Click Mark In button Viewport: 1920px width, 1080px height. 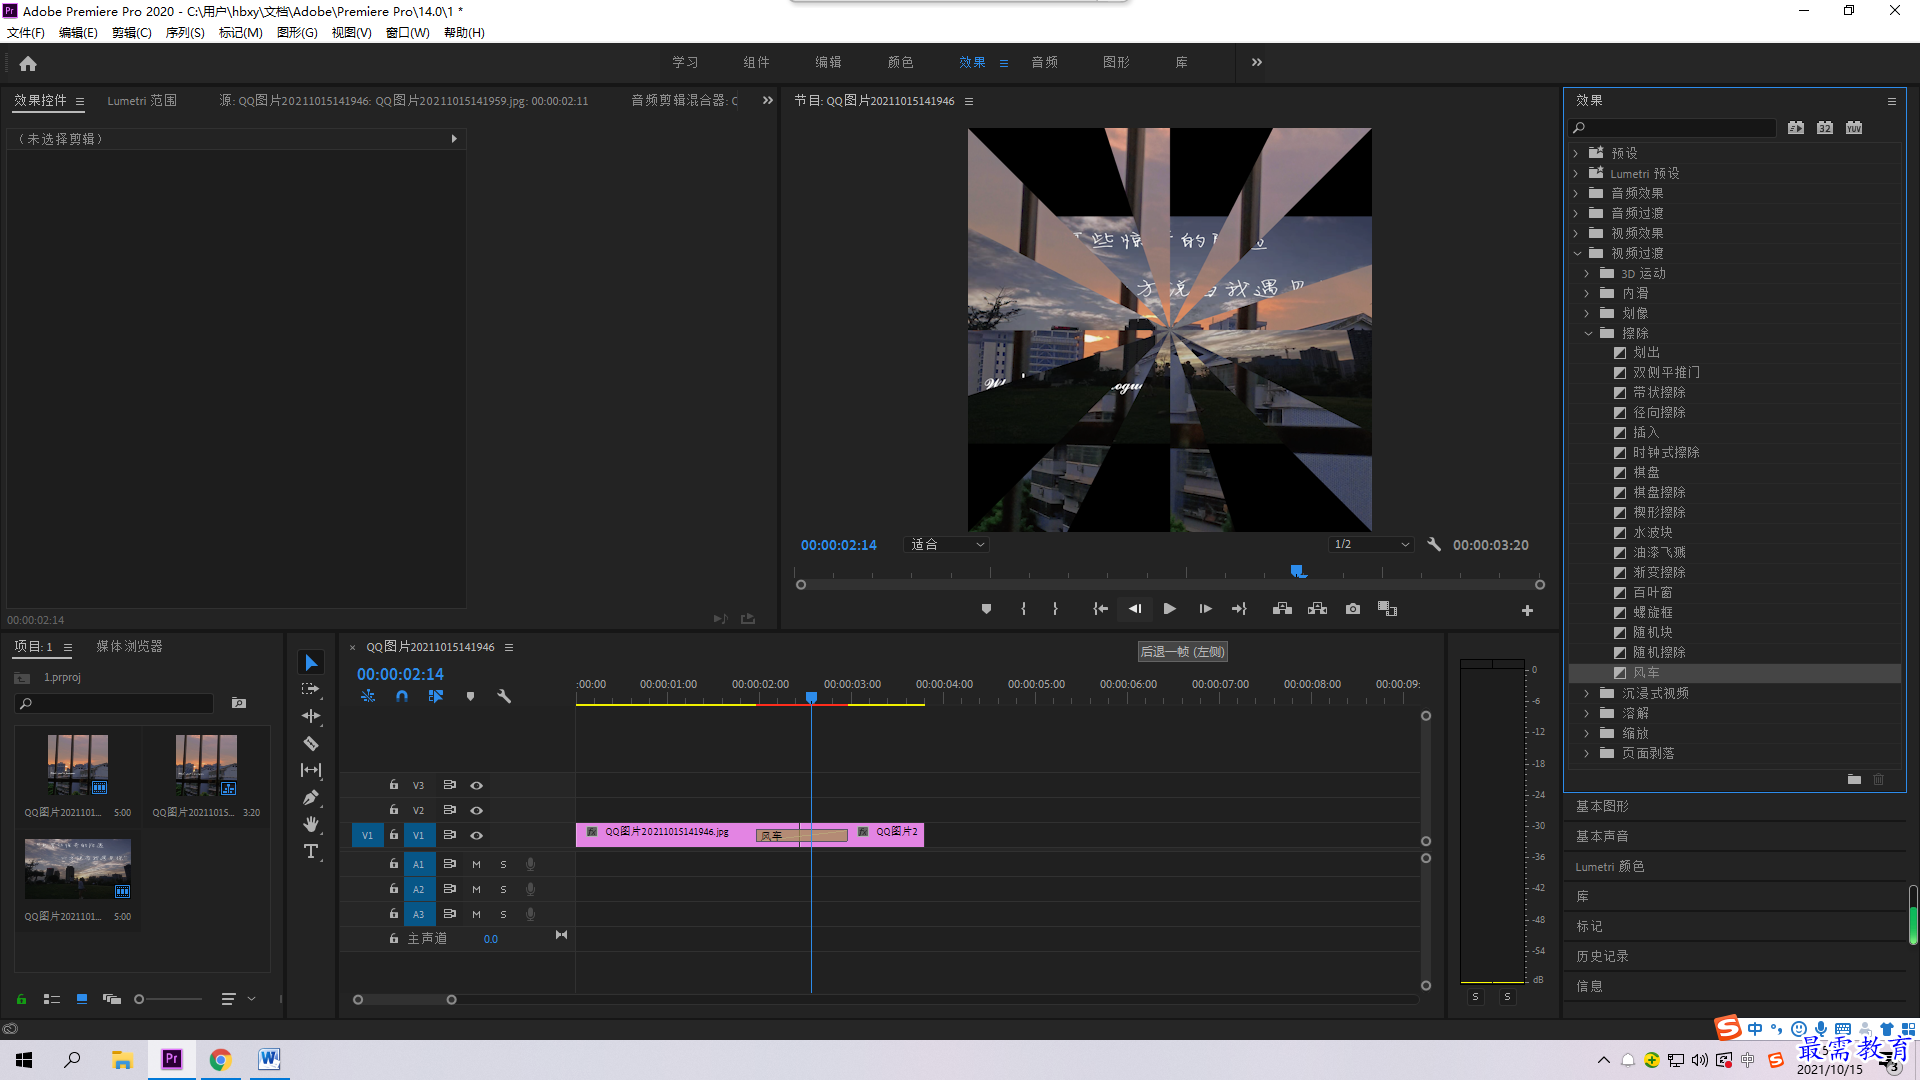[1023, 609]
